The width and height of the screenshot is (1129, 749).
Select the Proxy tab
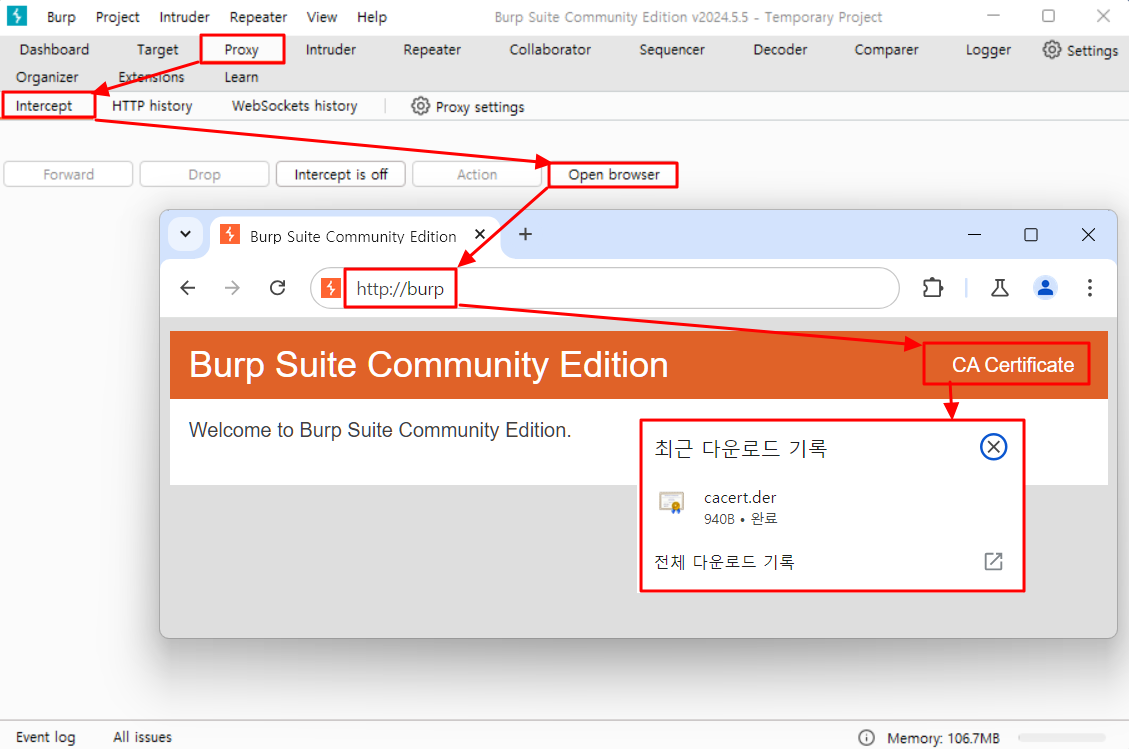pyautogui.click(x=241, y=50)
